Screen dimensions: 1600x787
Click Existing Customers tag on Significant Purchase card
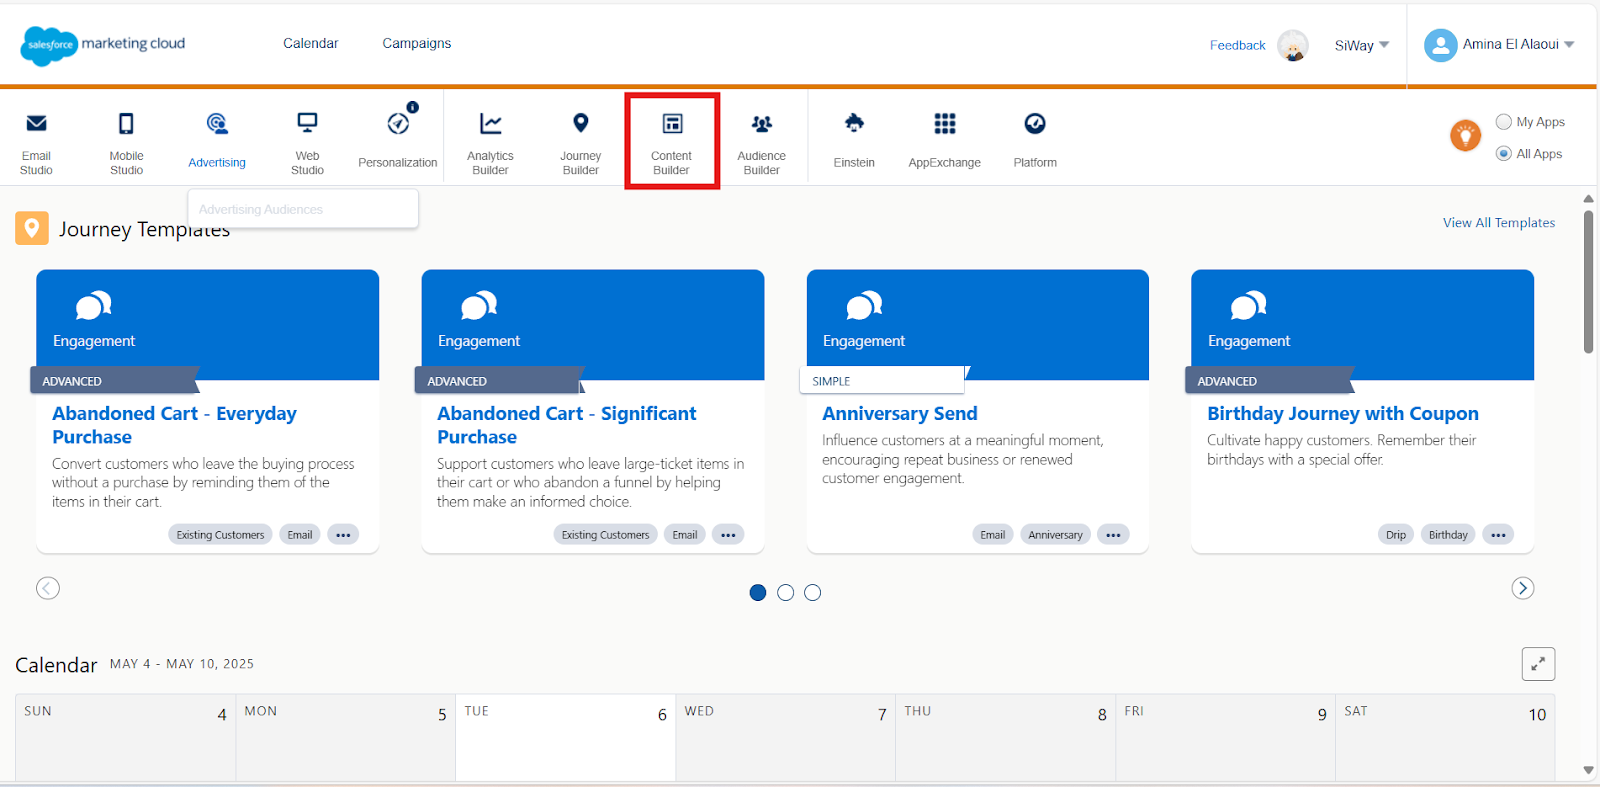(605, 535)
